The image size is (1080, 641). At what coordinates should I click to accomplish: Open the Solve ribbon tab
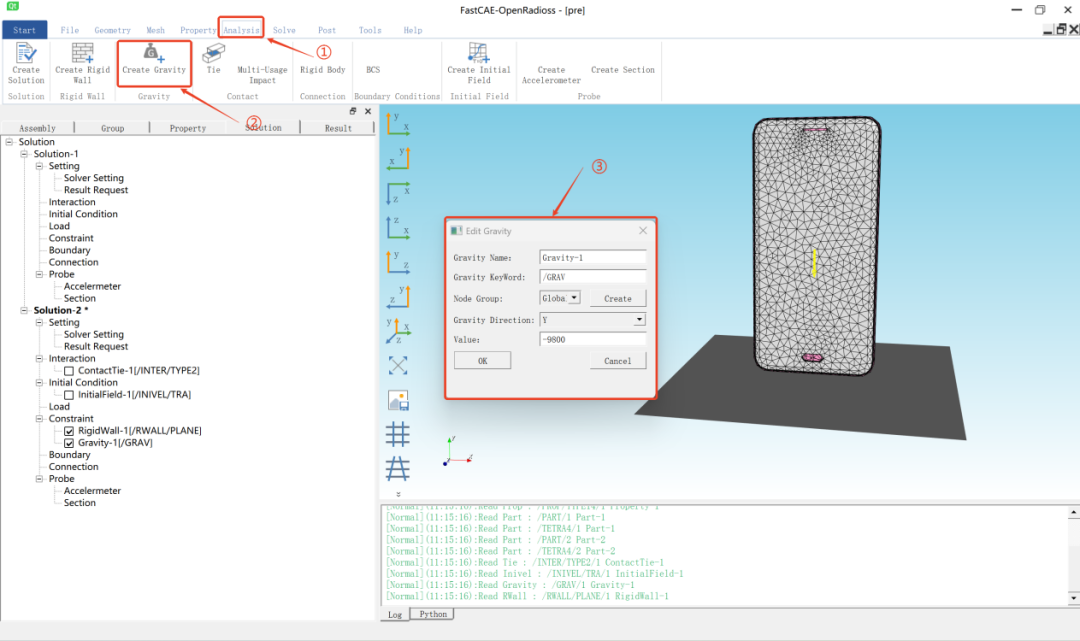[x=284, y=30]
